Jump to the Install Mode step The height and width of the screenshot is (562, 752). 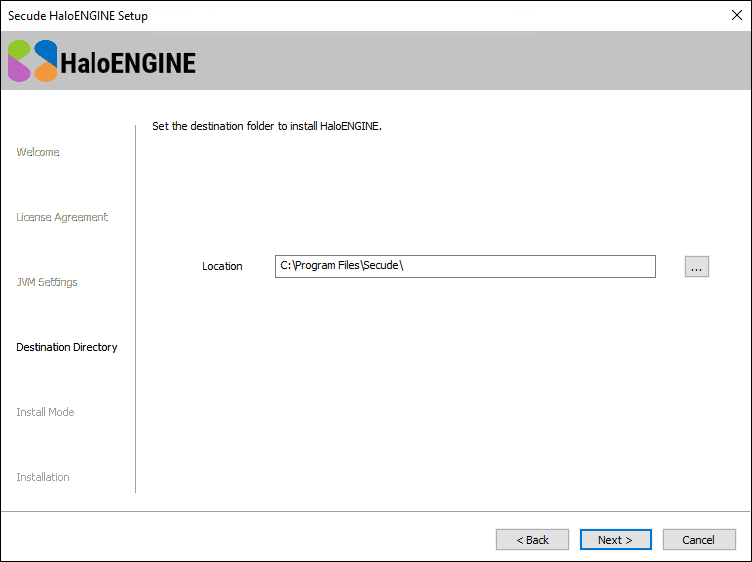tap(45, 412)
